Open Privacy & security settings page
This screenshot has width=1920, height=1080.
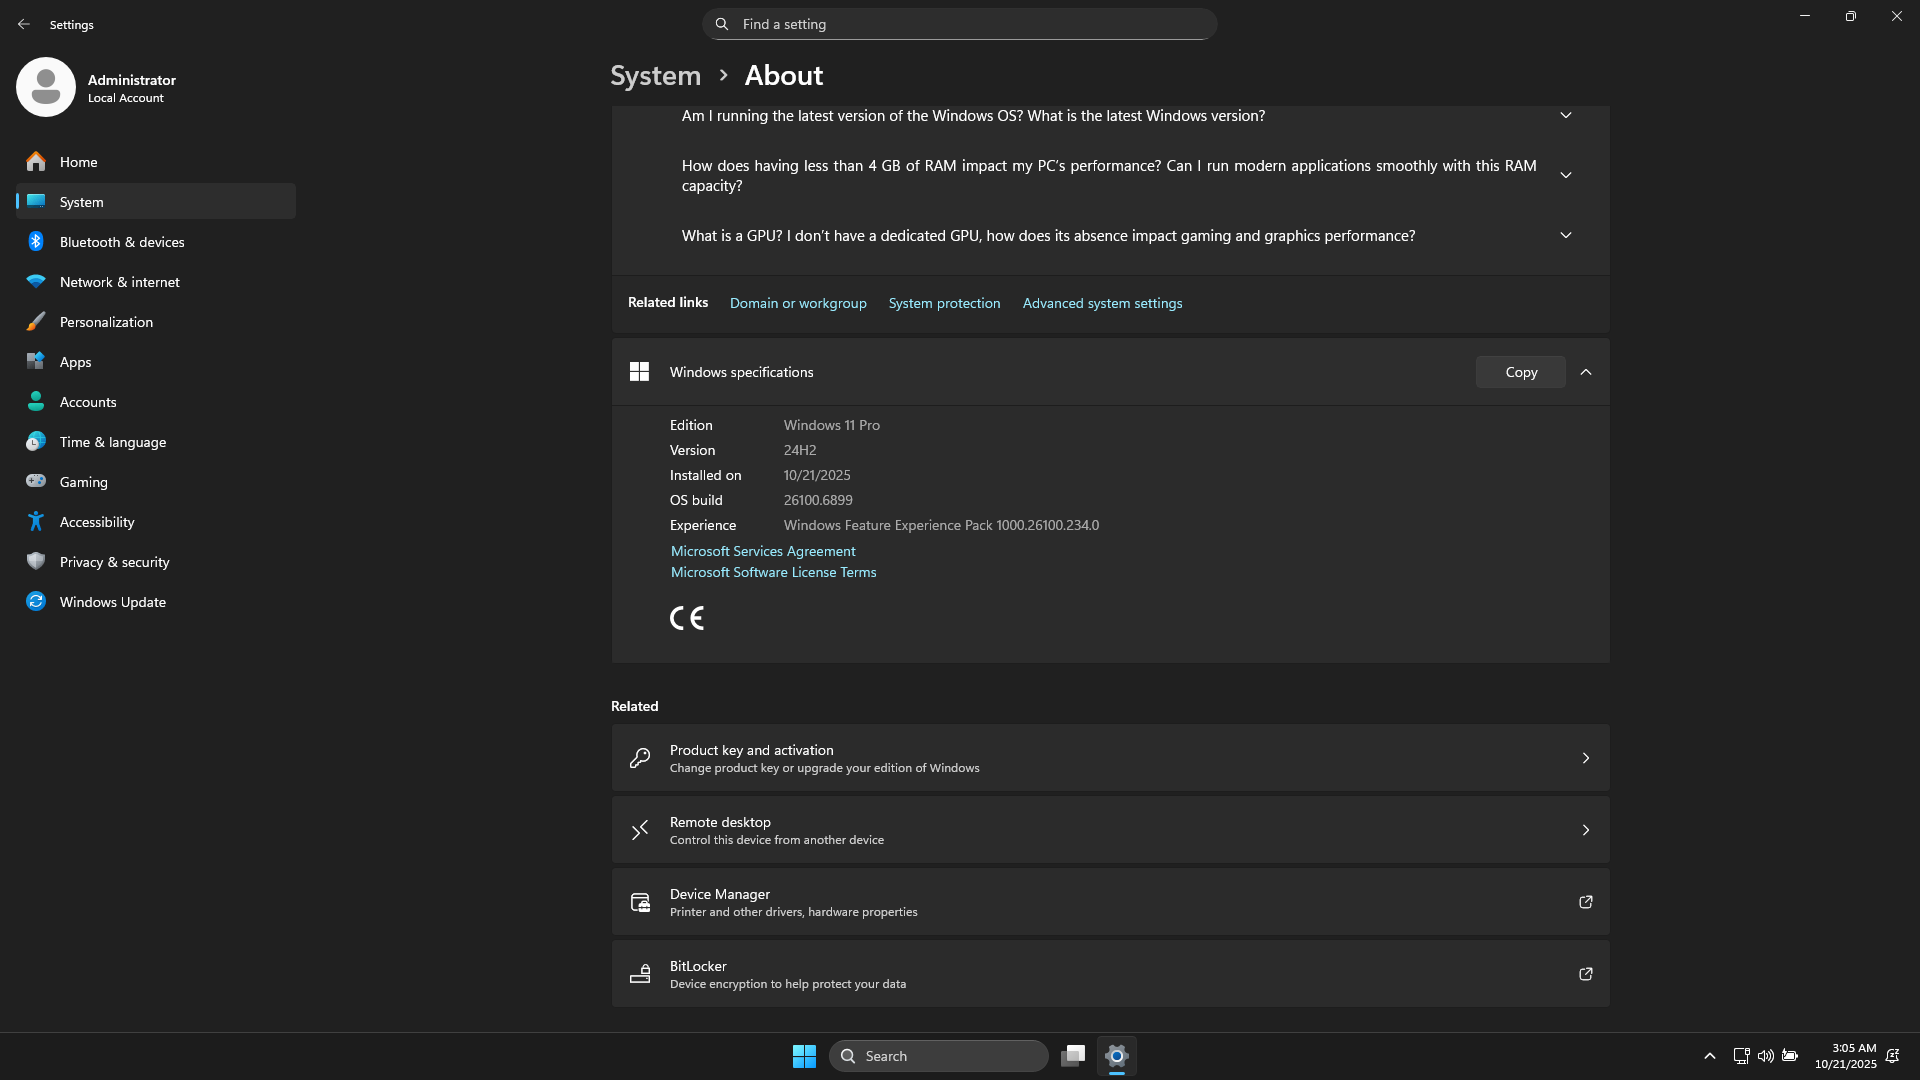114,562
